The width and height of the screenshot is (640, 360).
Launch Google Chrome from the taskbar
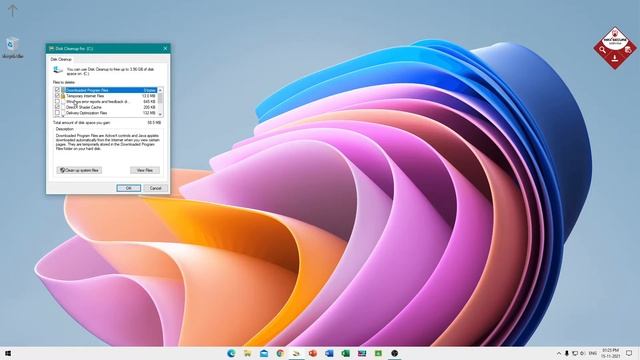[x=280, y=353]
